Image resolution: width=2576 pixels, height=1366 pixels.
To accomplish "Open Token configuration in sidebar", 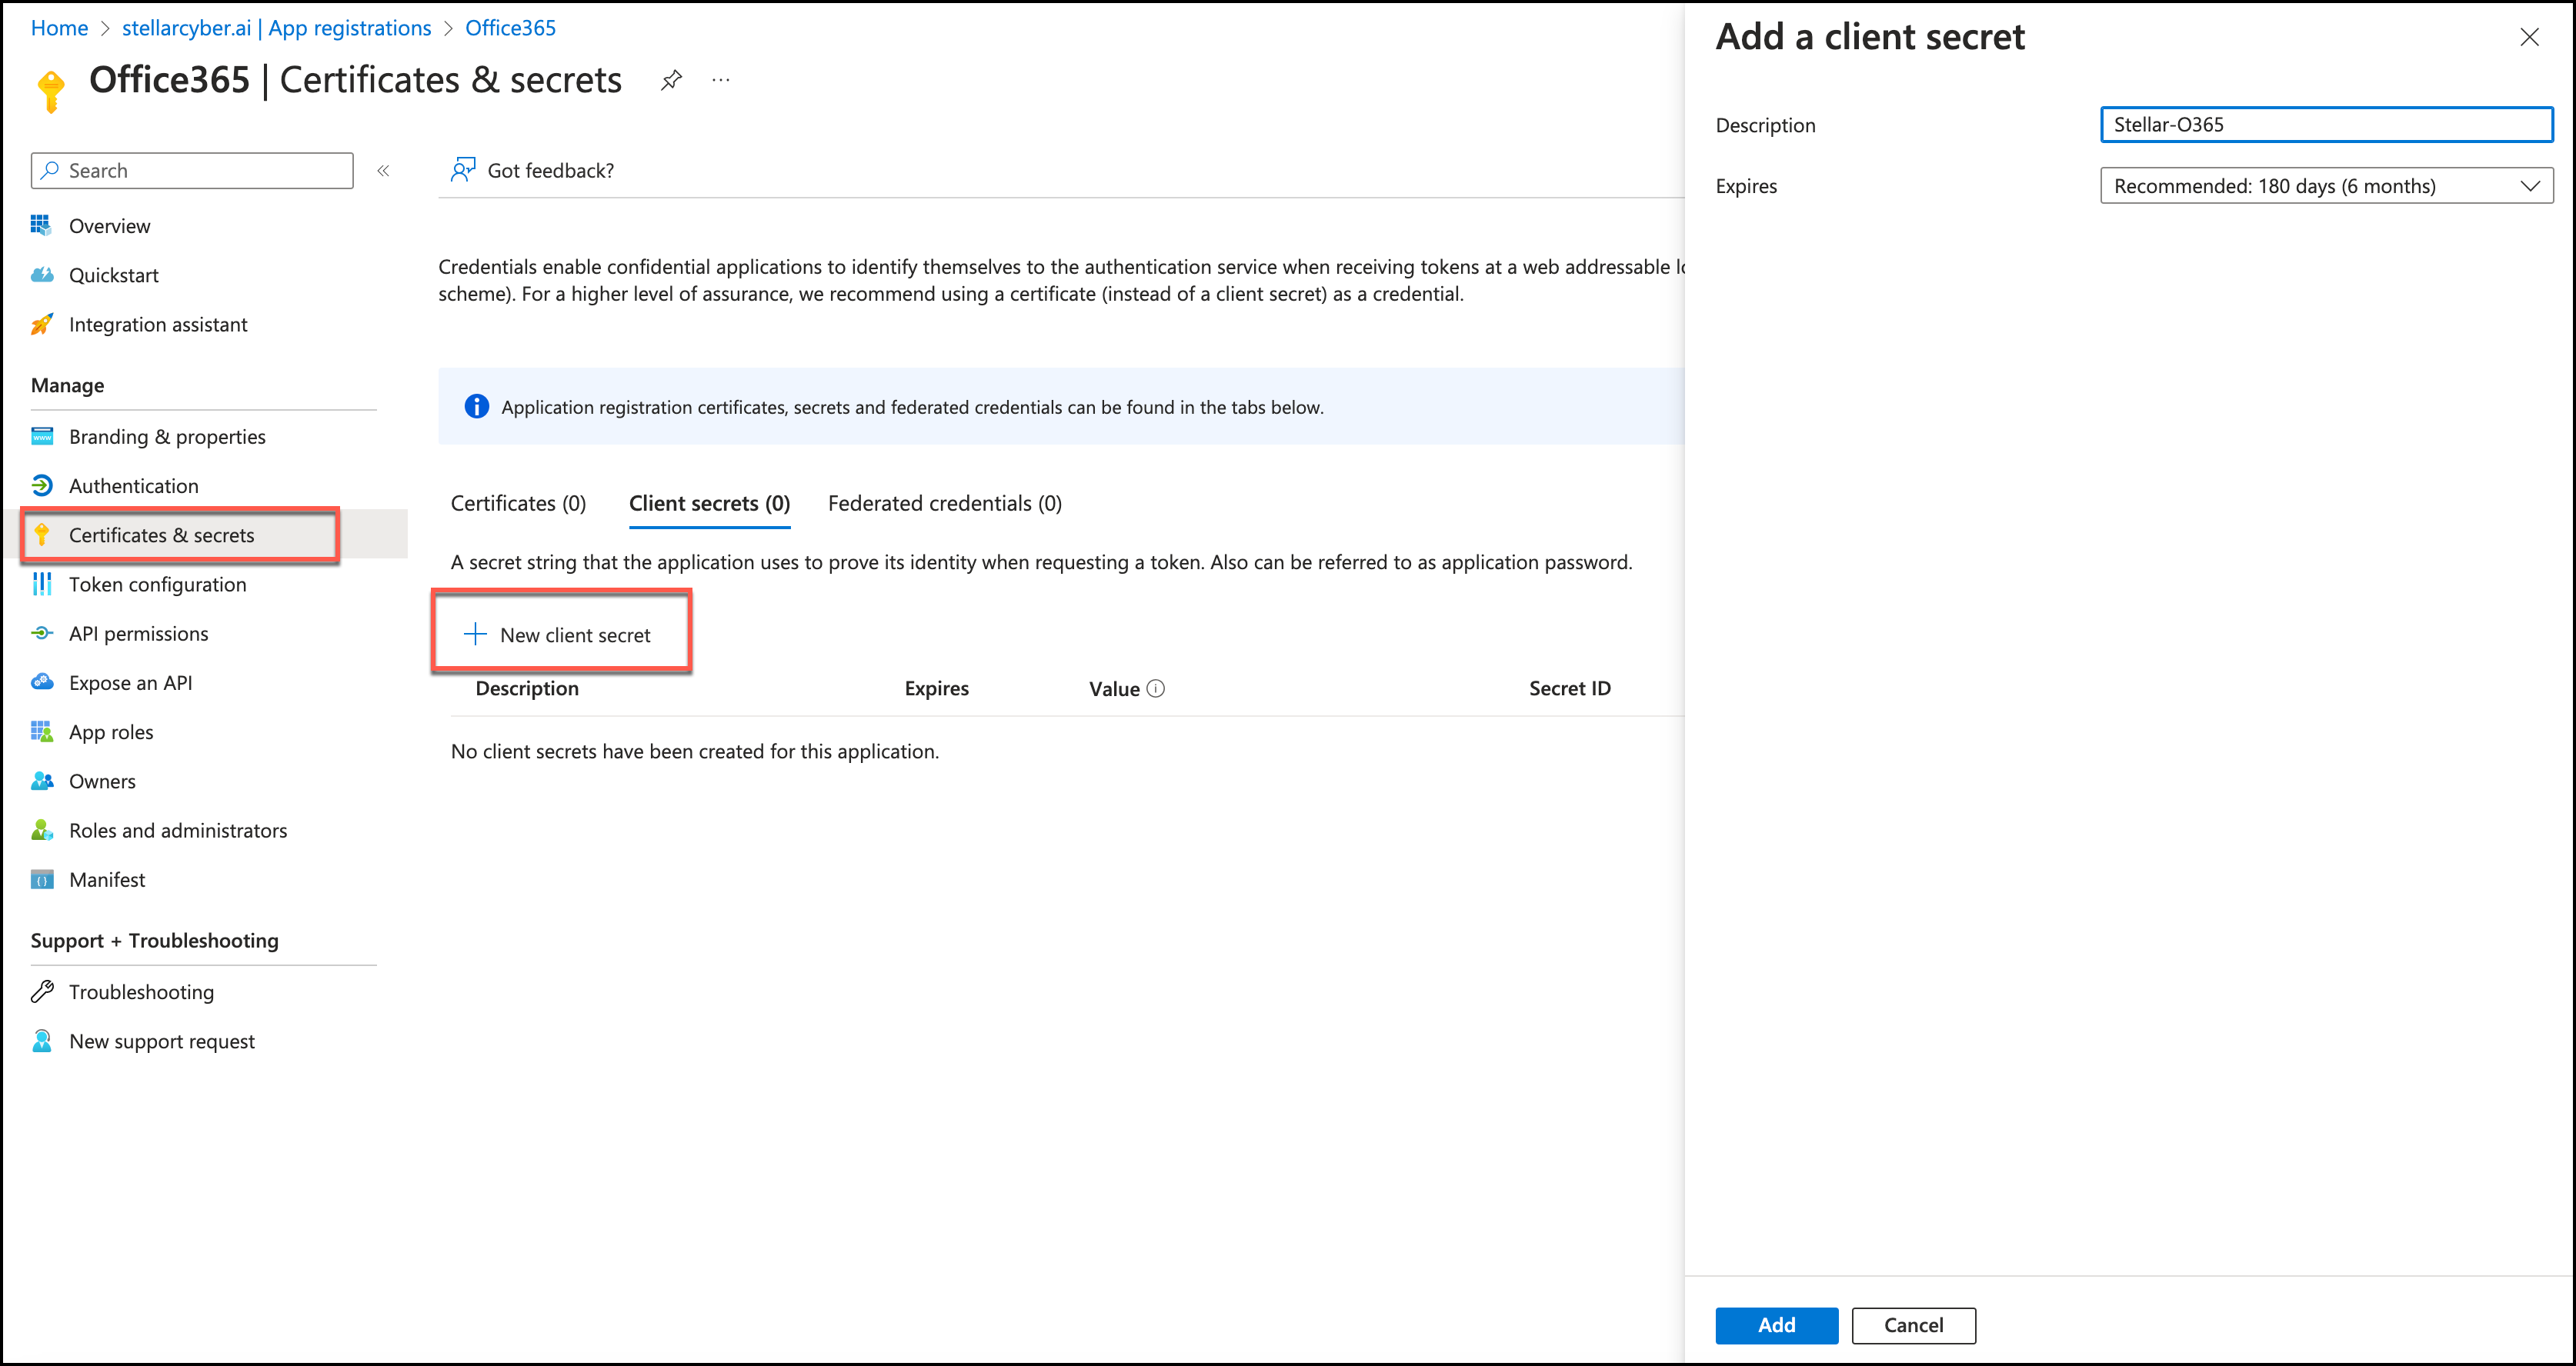I will [x=157, y=584].
